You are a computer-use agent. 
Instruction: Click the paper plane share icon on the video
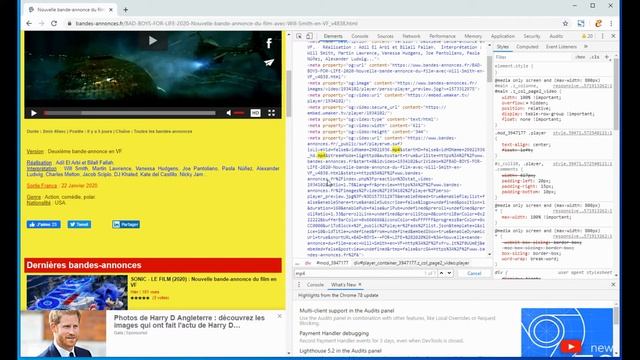[269, 62]
